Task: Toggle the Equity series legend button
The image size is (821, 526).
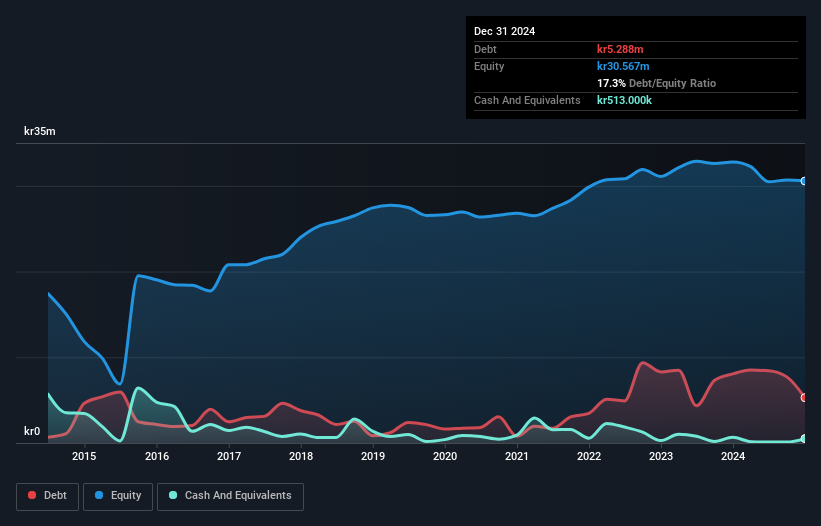Action: pos(118,496)
